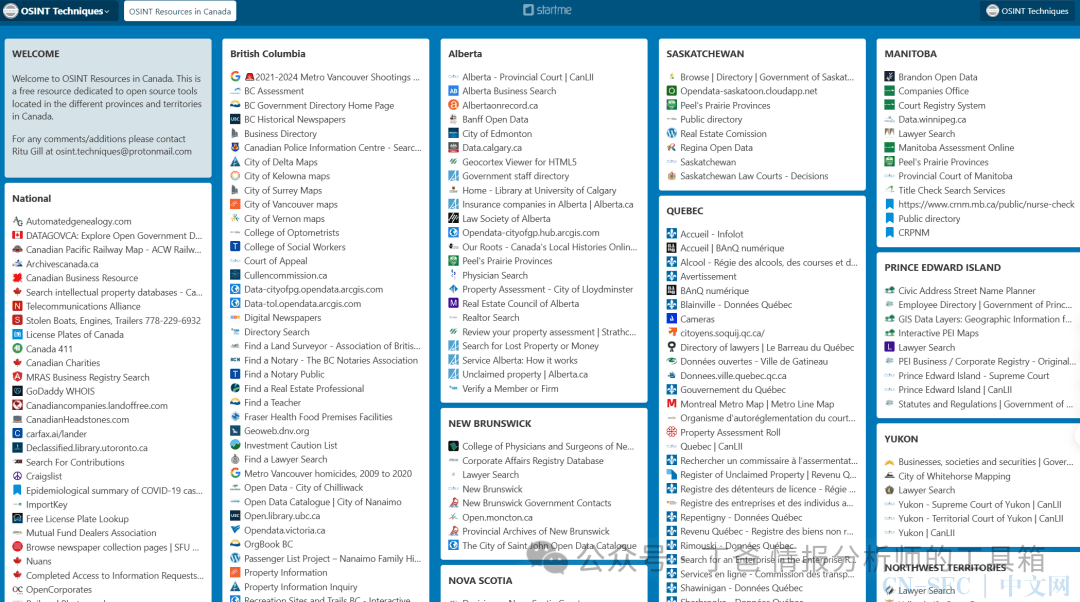1080x602 pixels.
Task: Open the Find a Notary Public link
Action: pyautogui.click(x=284, y=374)
